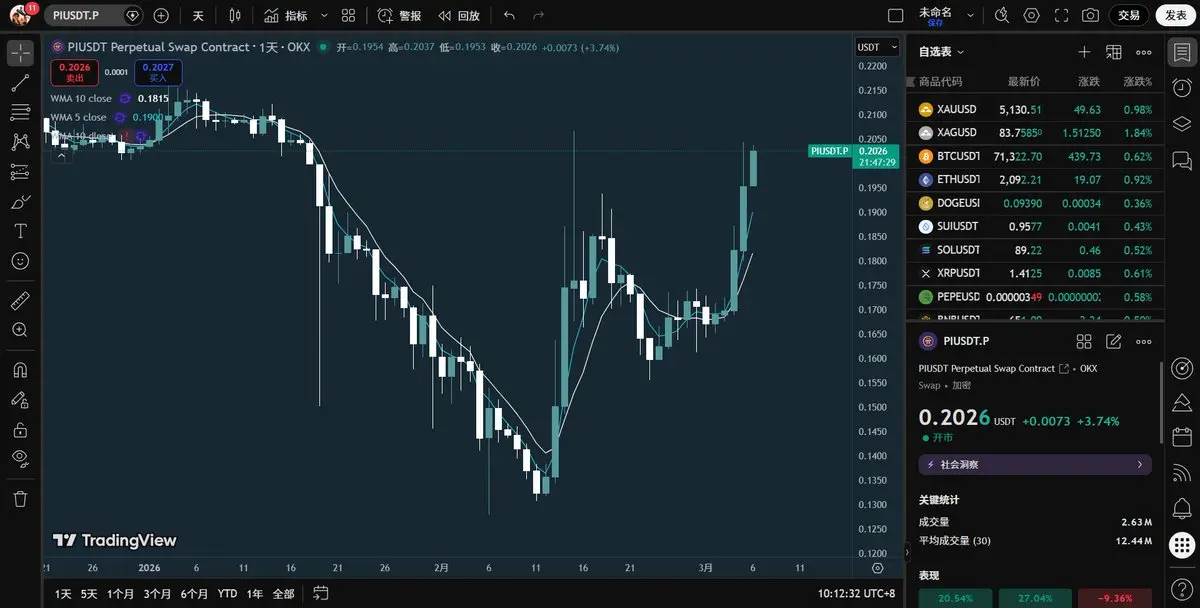Toggle hide all drawings eye icon
The width and height of the screenshot is (1200, 608).
[20, 458]
